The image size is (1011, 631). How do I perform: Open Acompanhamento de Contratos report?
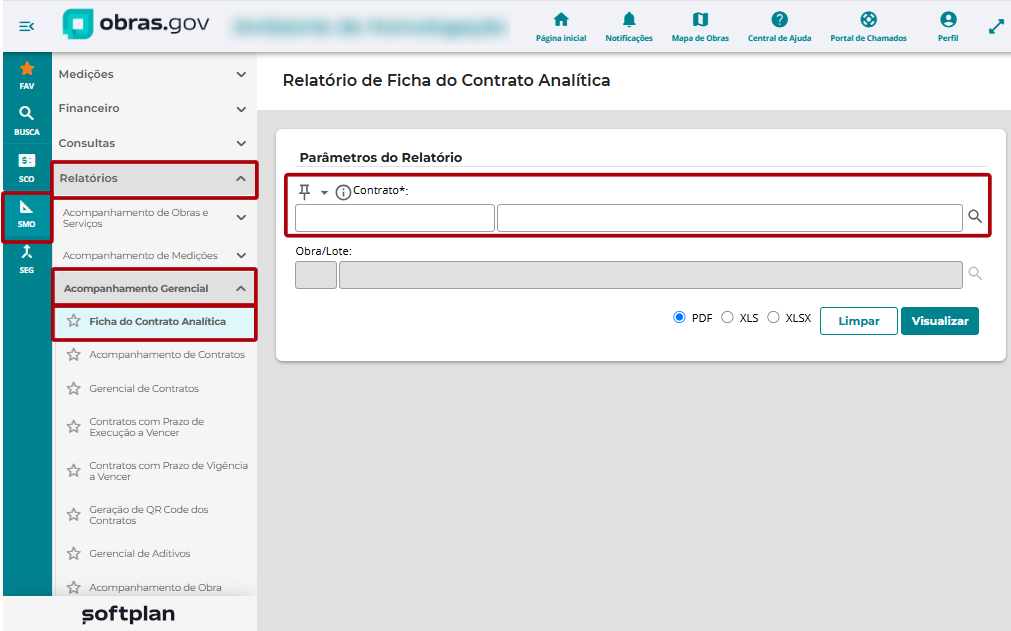coord(167,354)
